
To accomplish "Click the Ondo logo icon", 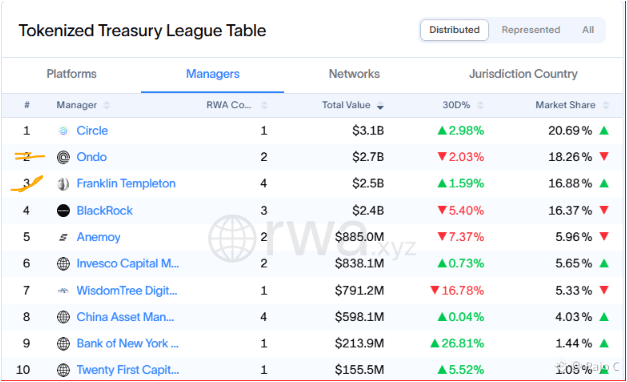I will [x=63, y=157].
